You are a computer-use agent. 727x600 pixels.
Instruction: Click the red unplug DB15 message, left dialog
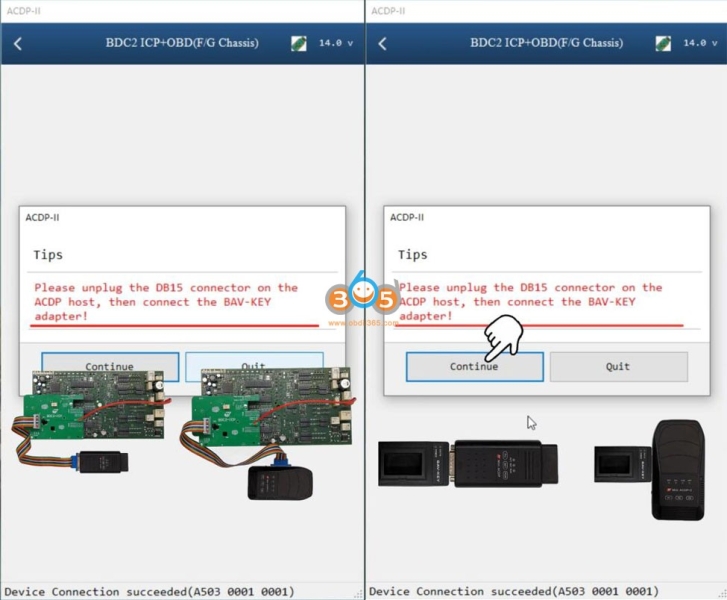(166, 302)
